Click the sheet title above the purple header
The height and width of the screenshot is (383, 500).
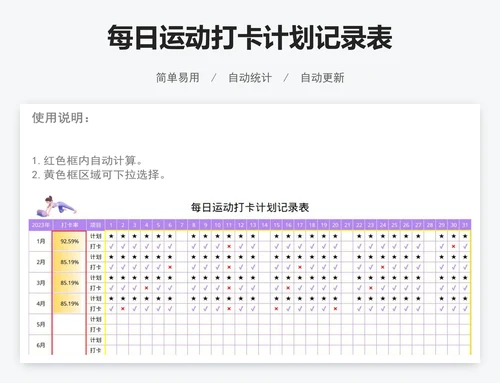(250, 207)
